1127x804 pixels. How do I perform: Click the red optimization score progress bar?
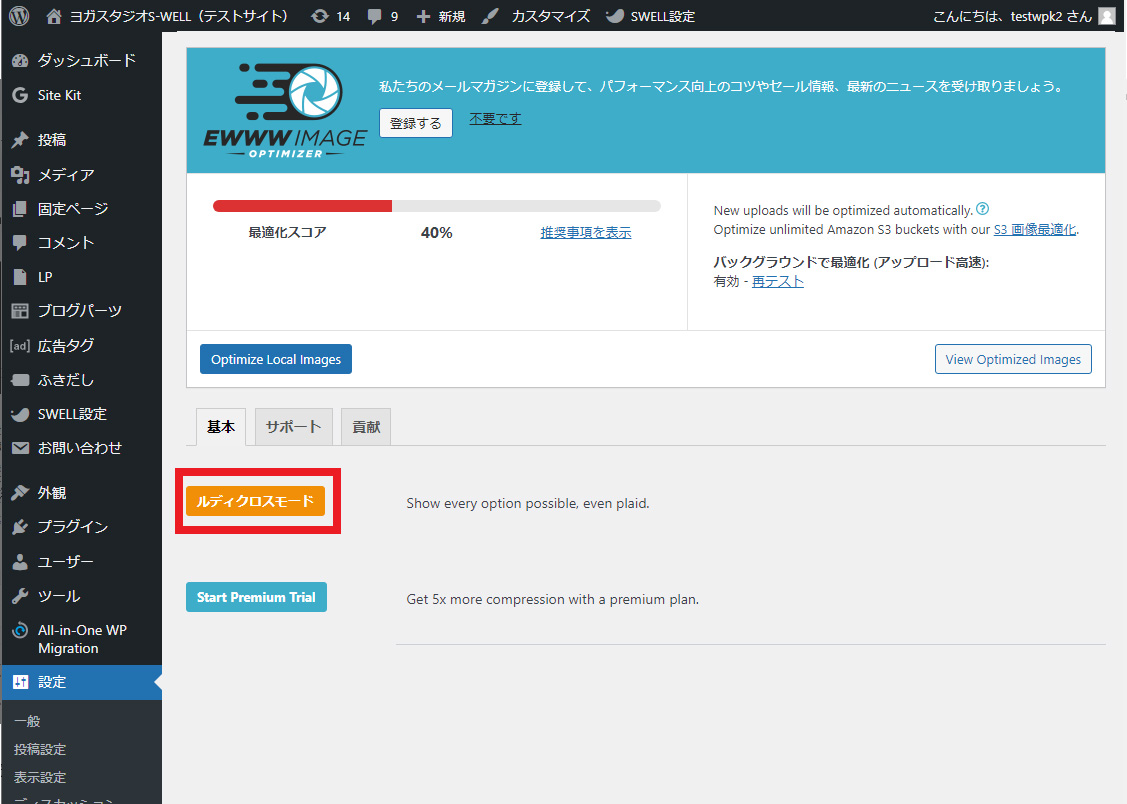pyautogui.click(x=302, y=206)
